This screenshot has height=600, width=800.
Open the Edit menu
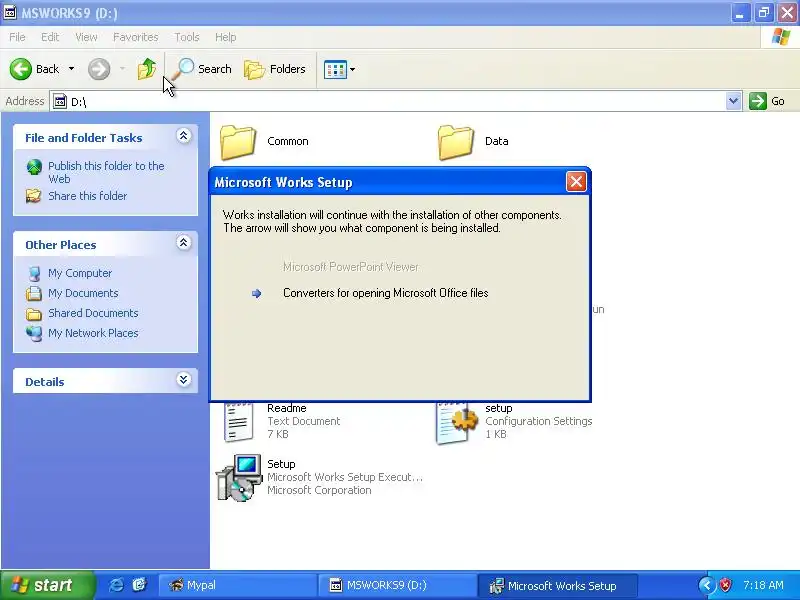tap(50, 37)
